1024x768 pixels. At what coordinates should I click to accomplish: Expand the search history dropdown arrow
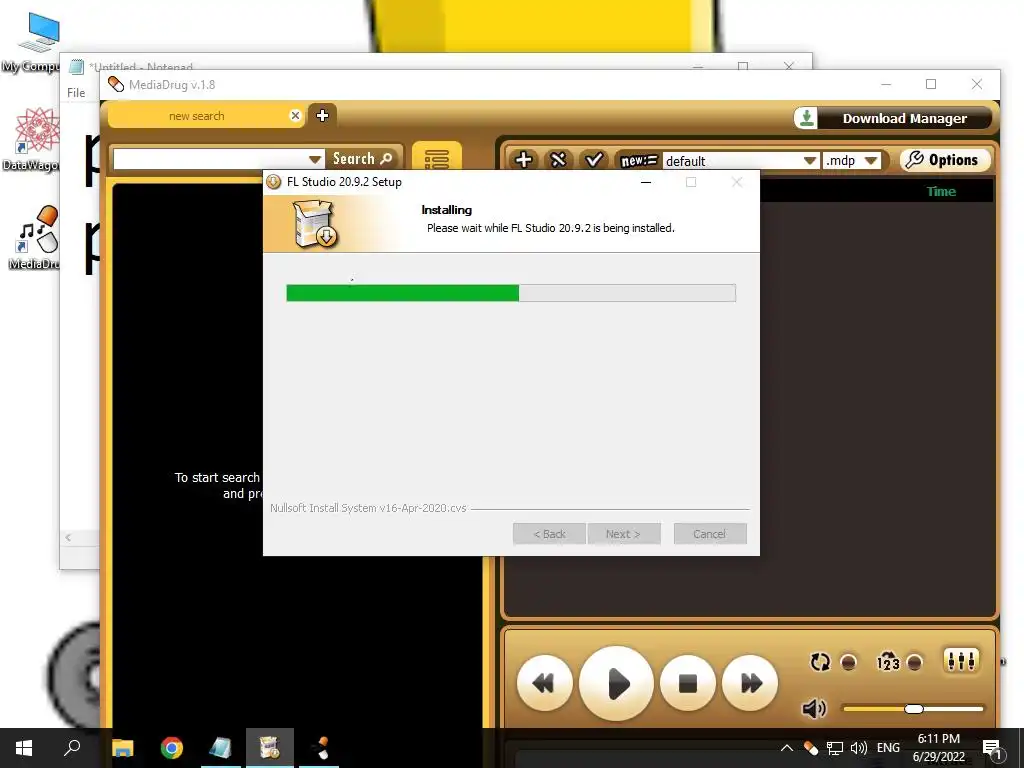(x=315, y=159)
